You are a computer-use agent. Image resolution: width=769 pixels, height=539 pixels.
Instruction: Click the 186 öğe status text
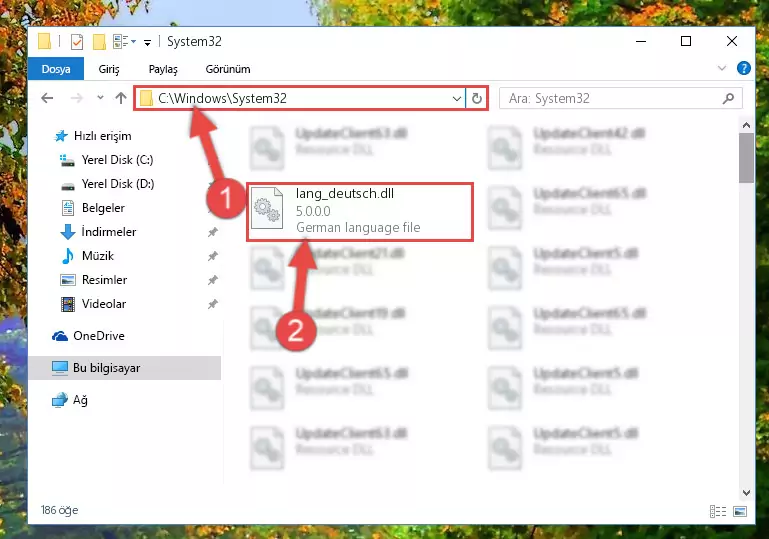tap(59, 510)
